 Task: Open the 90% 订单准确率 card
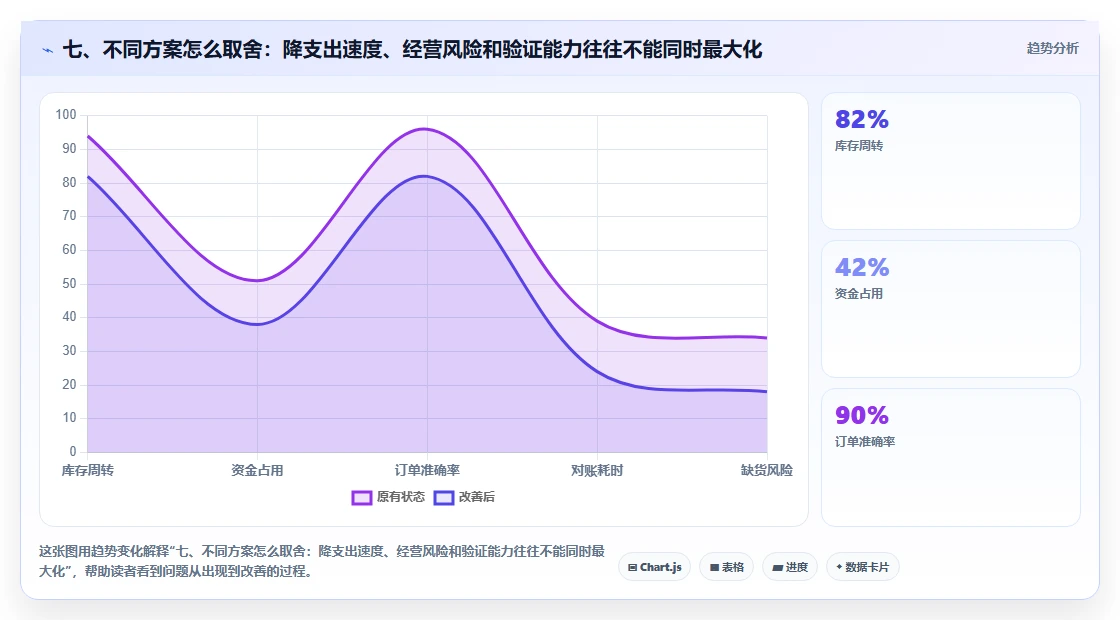[x=951, y=457]
